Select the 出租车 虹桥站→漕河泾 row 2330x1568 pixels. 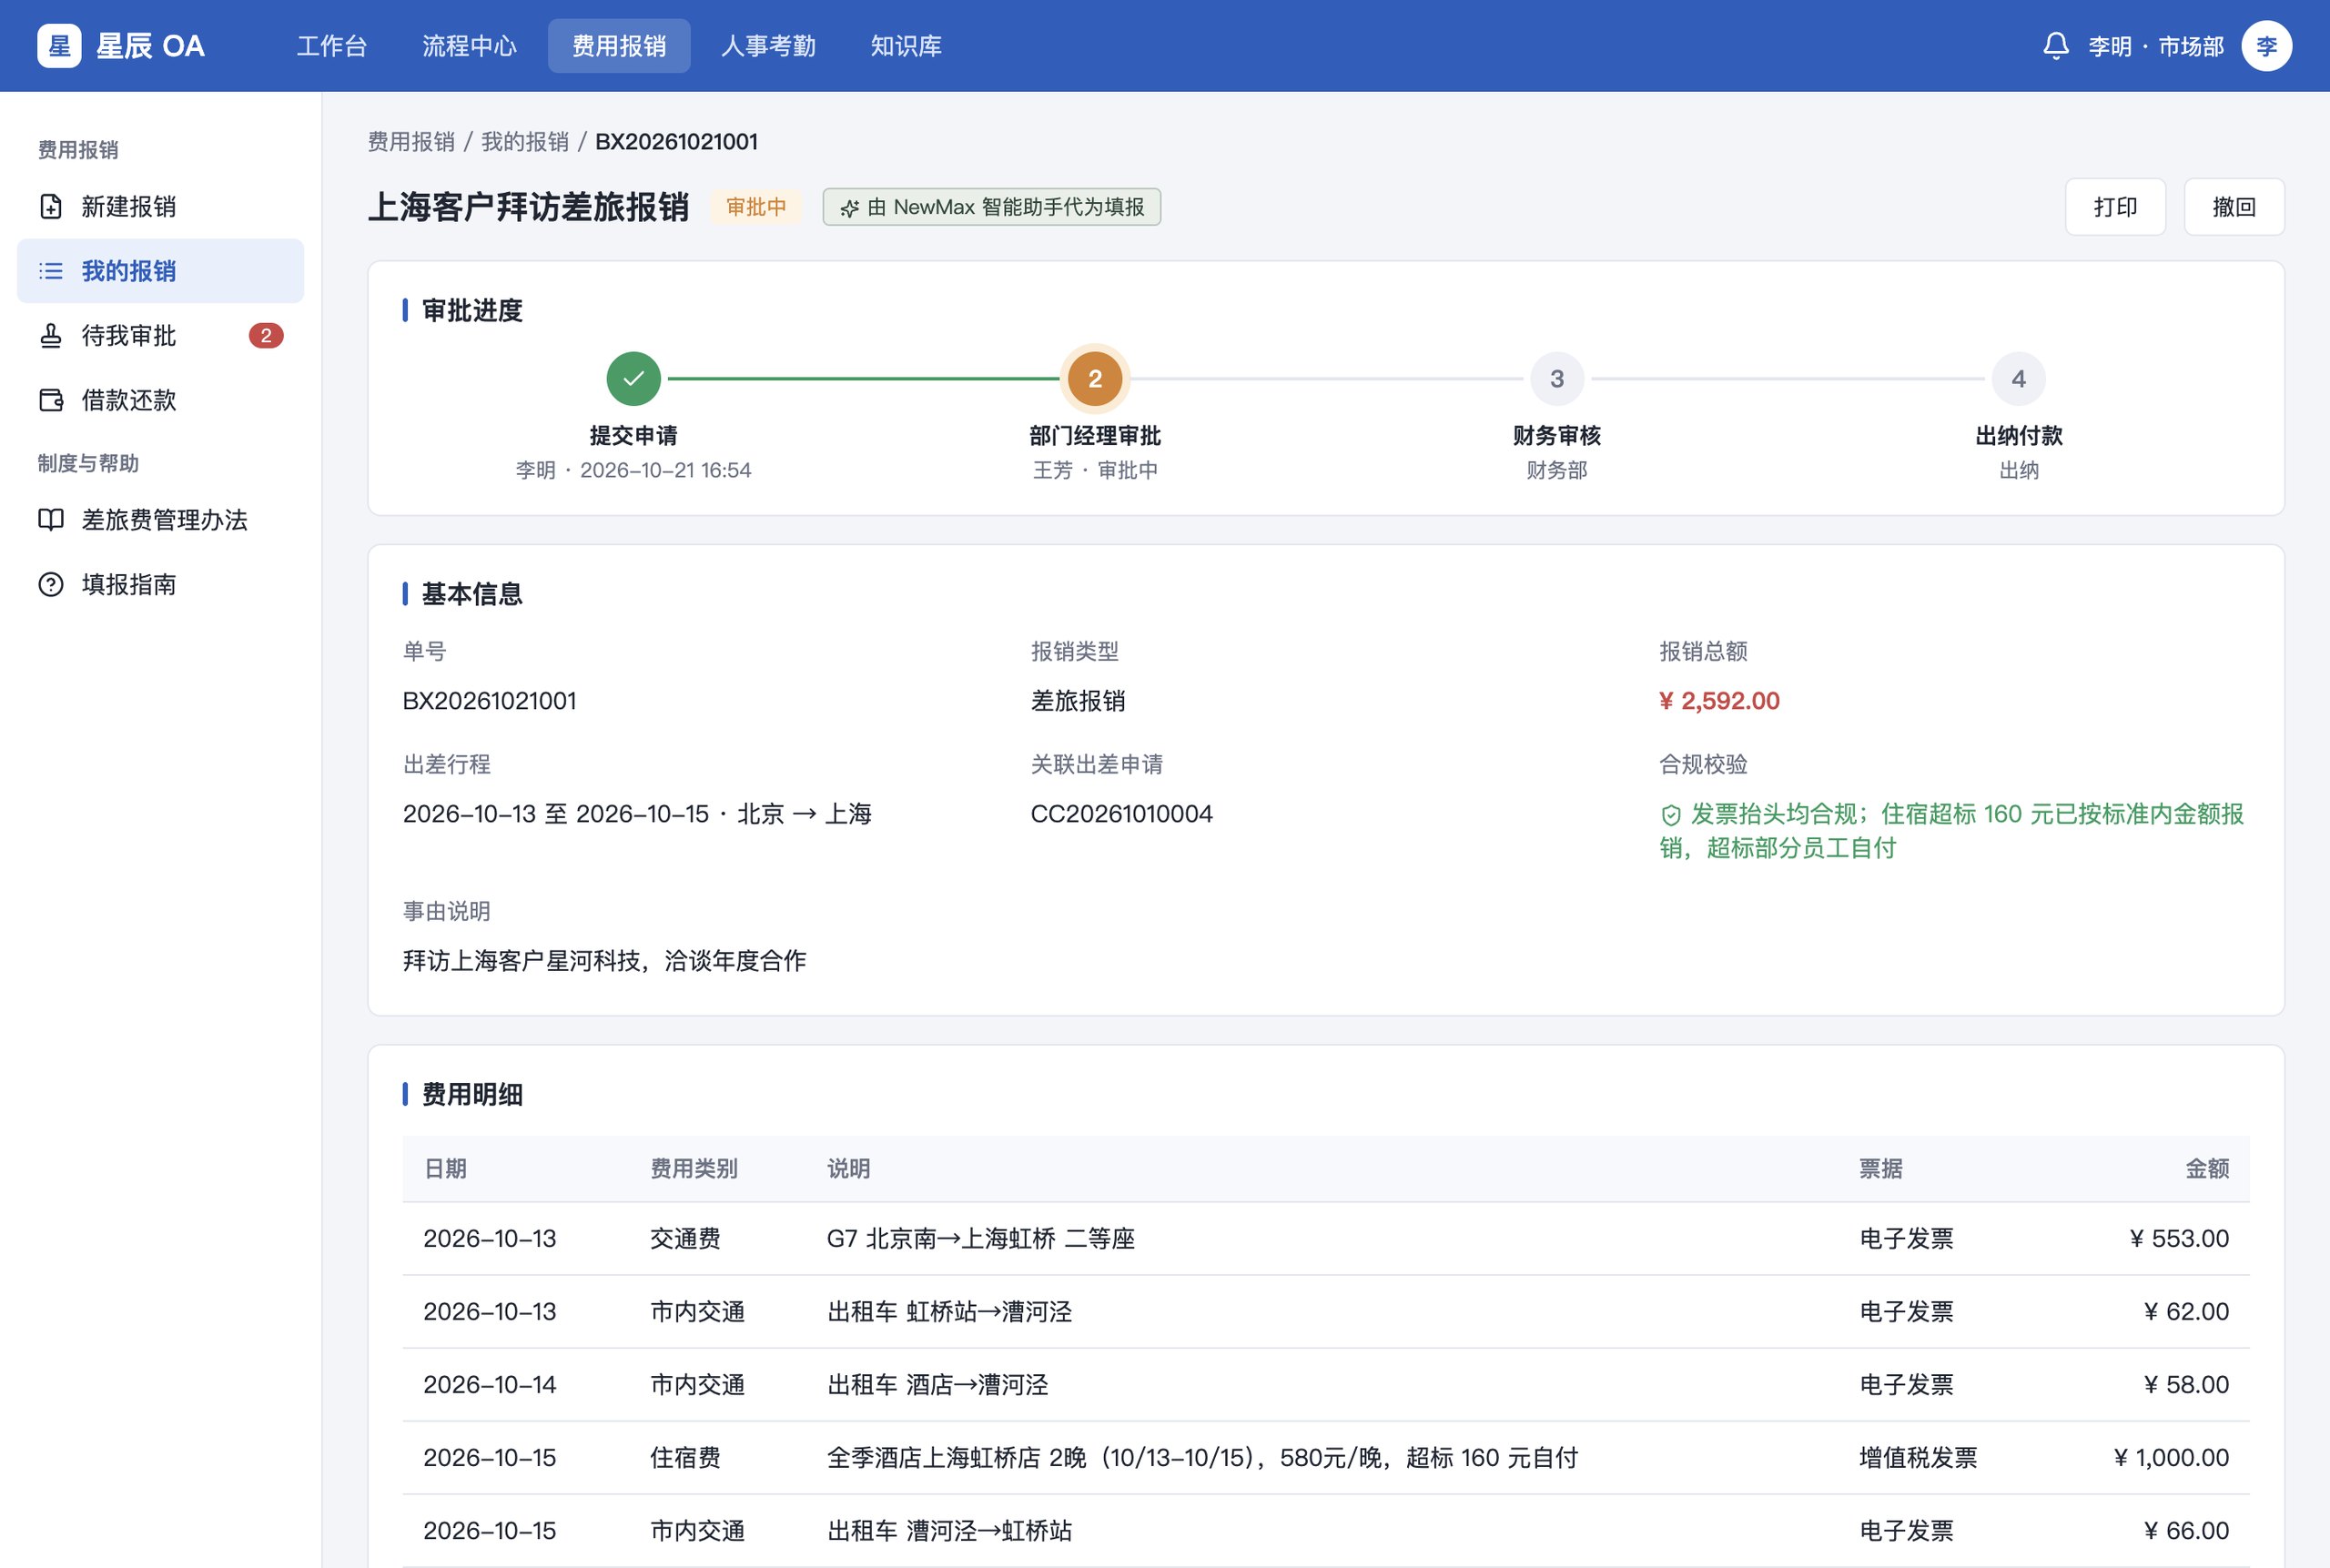click(1326, 1312)
